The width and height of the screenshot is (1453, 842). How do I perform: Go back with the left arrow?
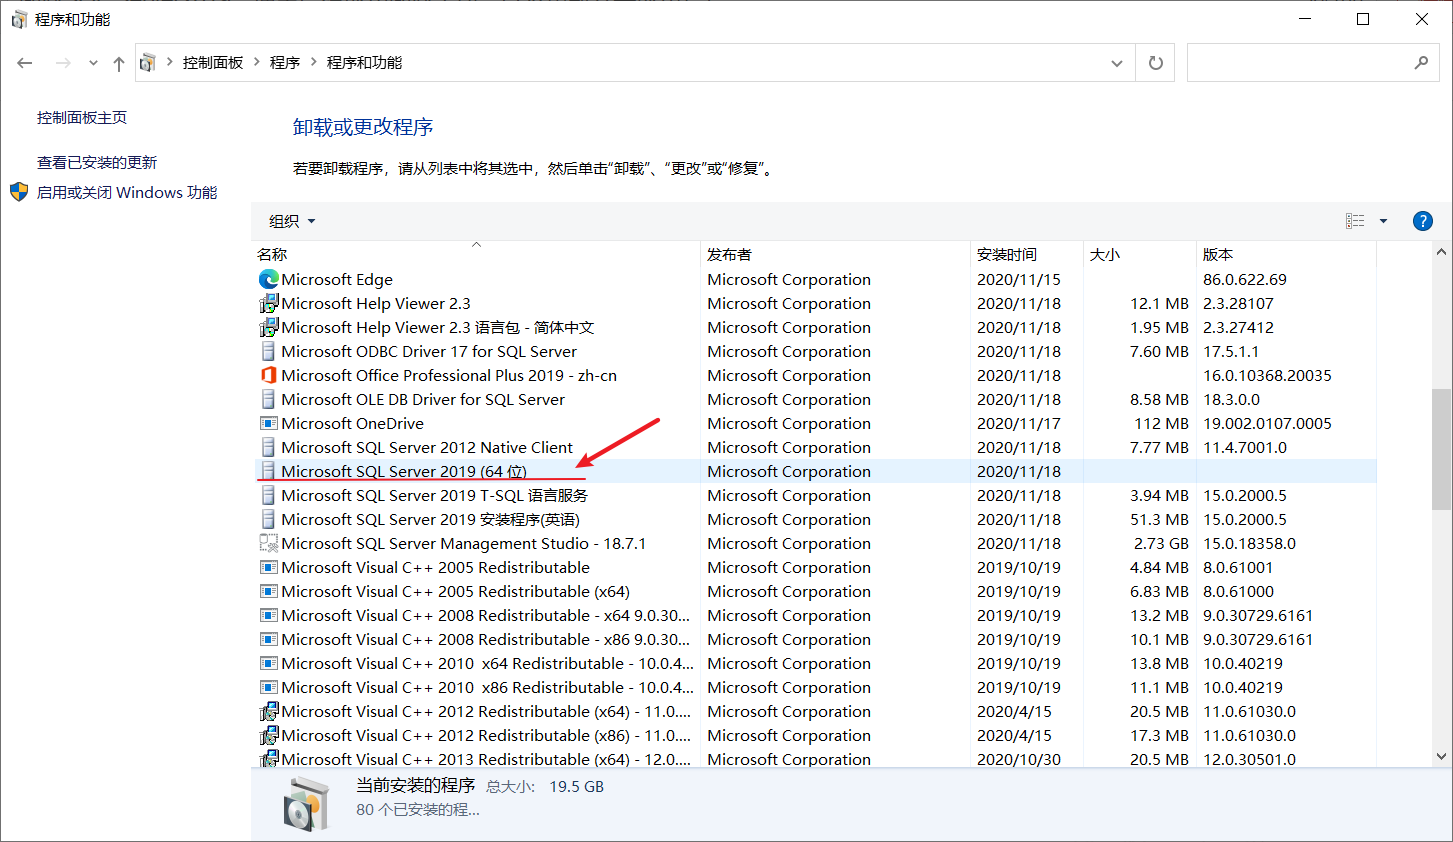point(25,63)
